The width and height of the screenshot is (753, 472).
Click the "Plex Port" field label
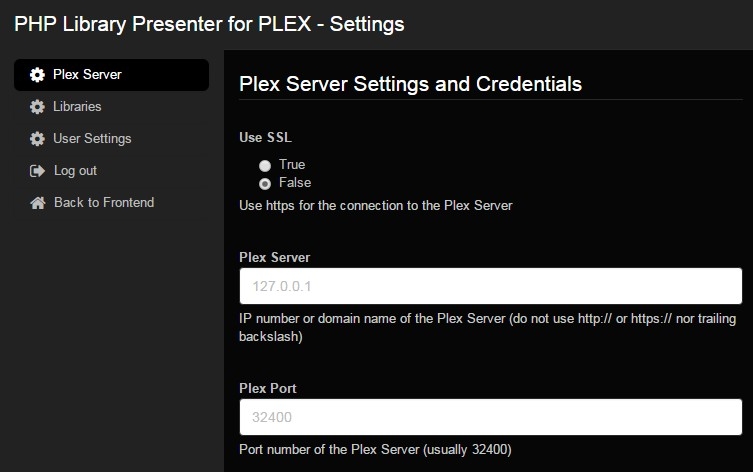click(x=268, y=388)
